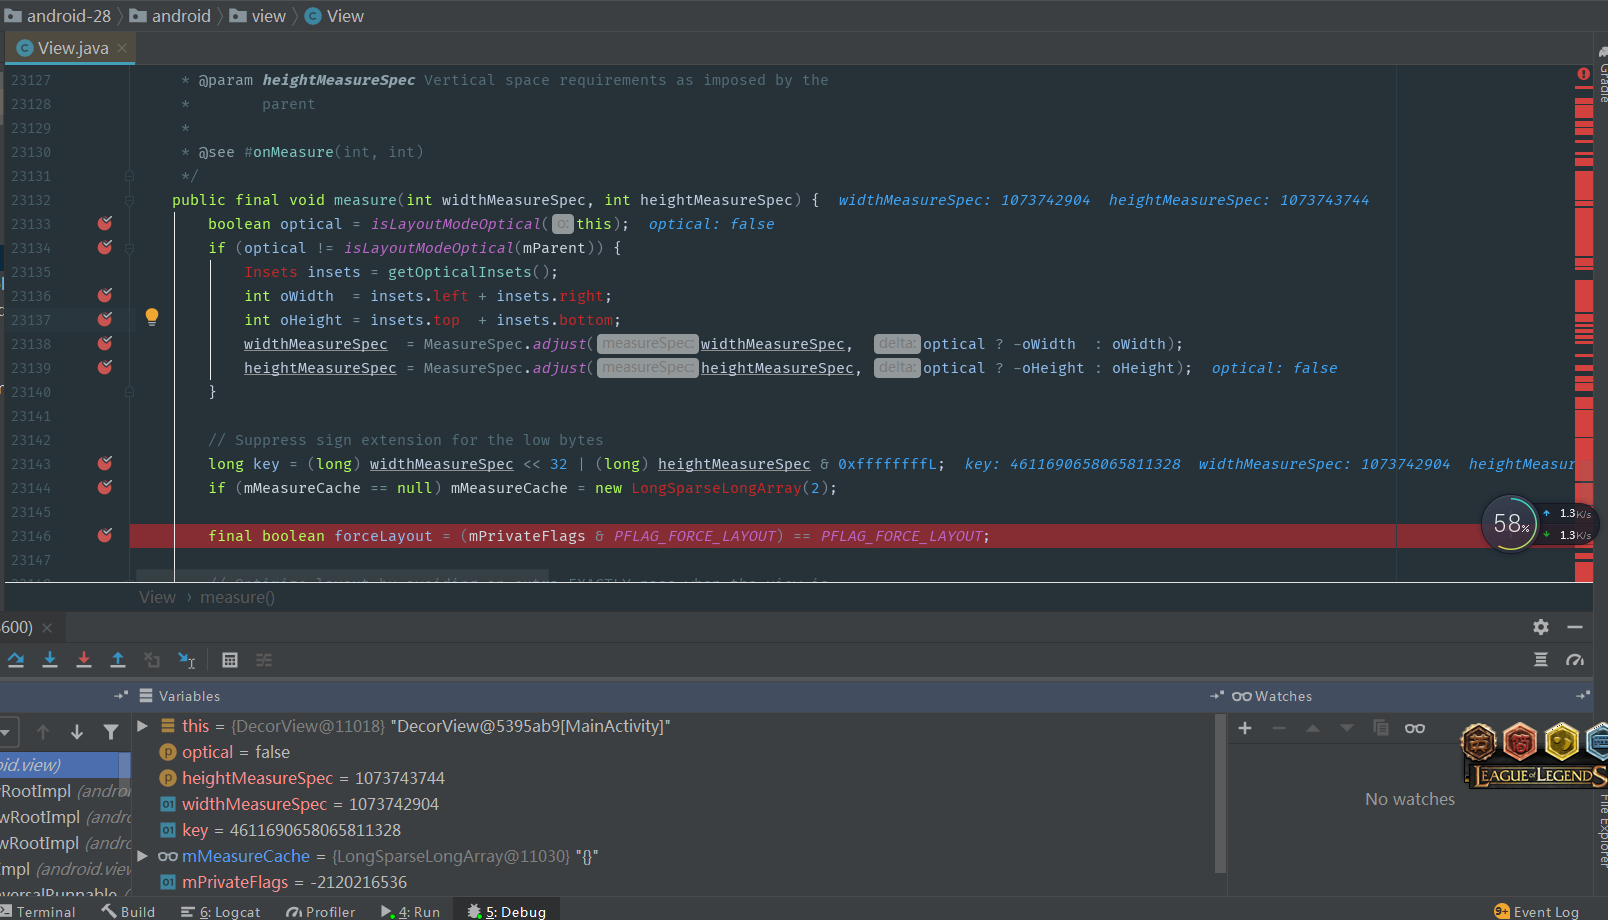Toggle the breakpoint on line 23143
This screenshot has height=920, width=1608.
pyautogui.click(x=105, y=463)
